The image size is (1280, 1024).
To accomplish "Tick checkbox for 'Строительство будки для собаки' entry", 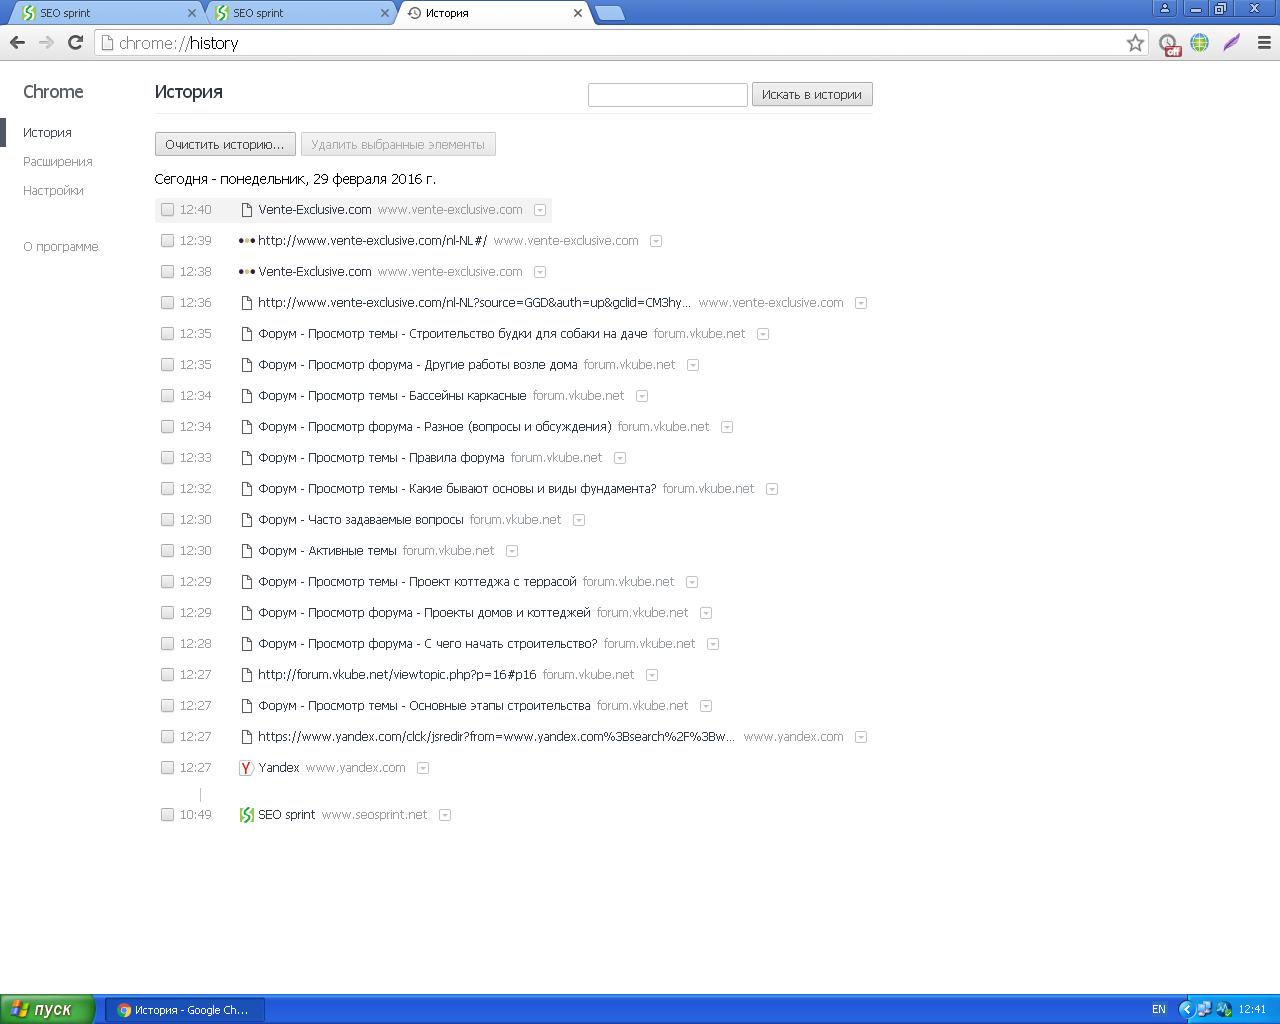I will 167,334.
